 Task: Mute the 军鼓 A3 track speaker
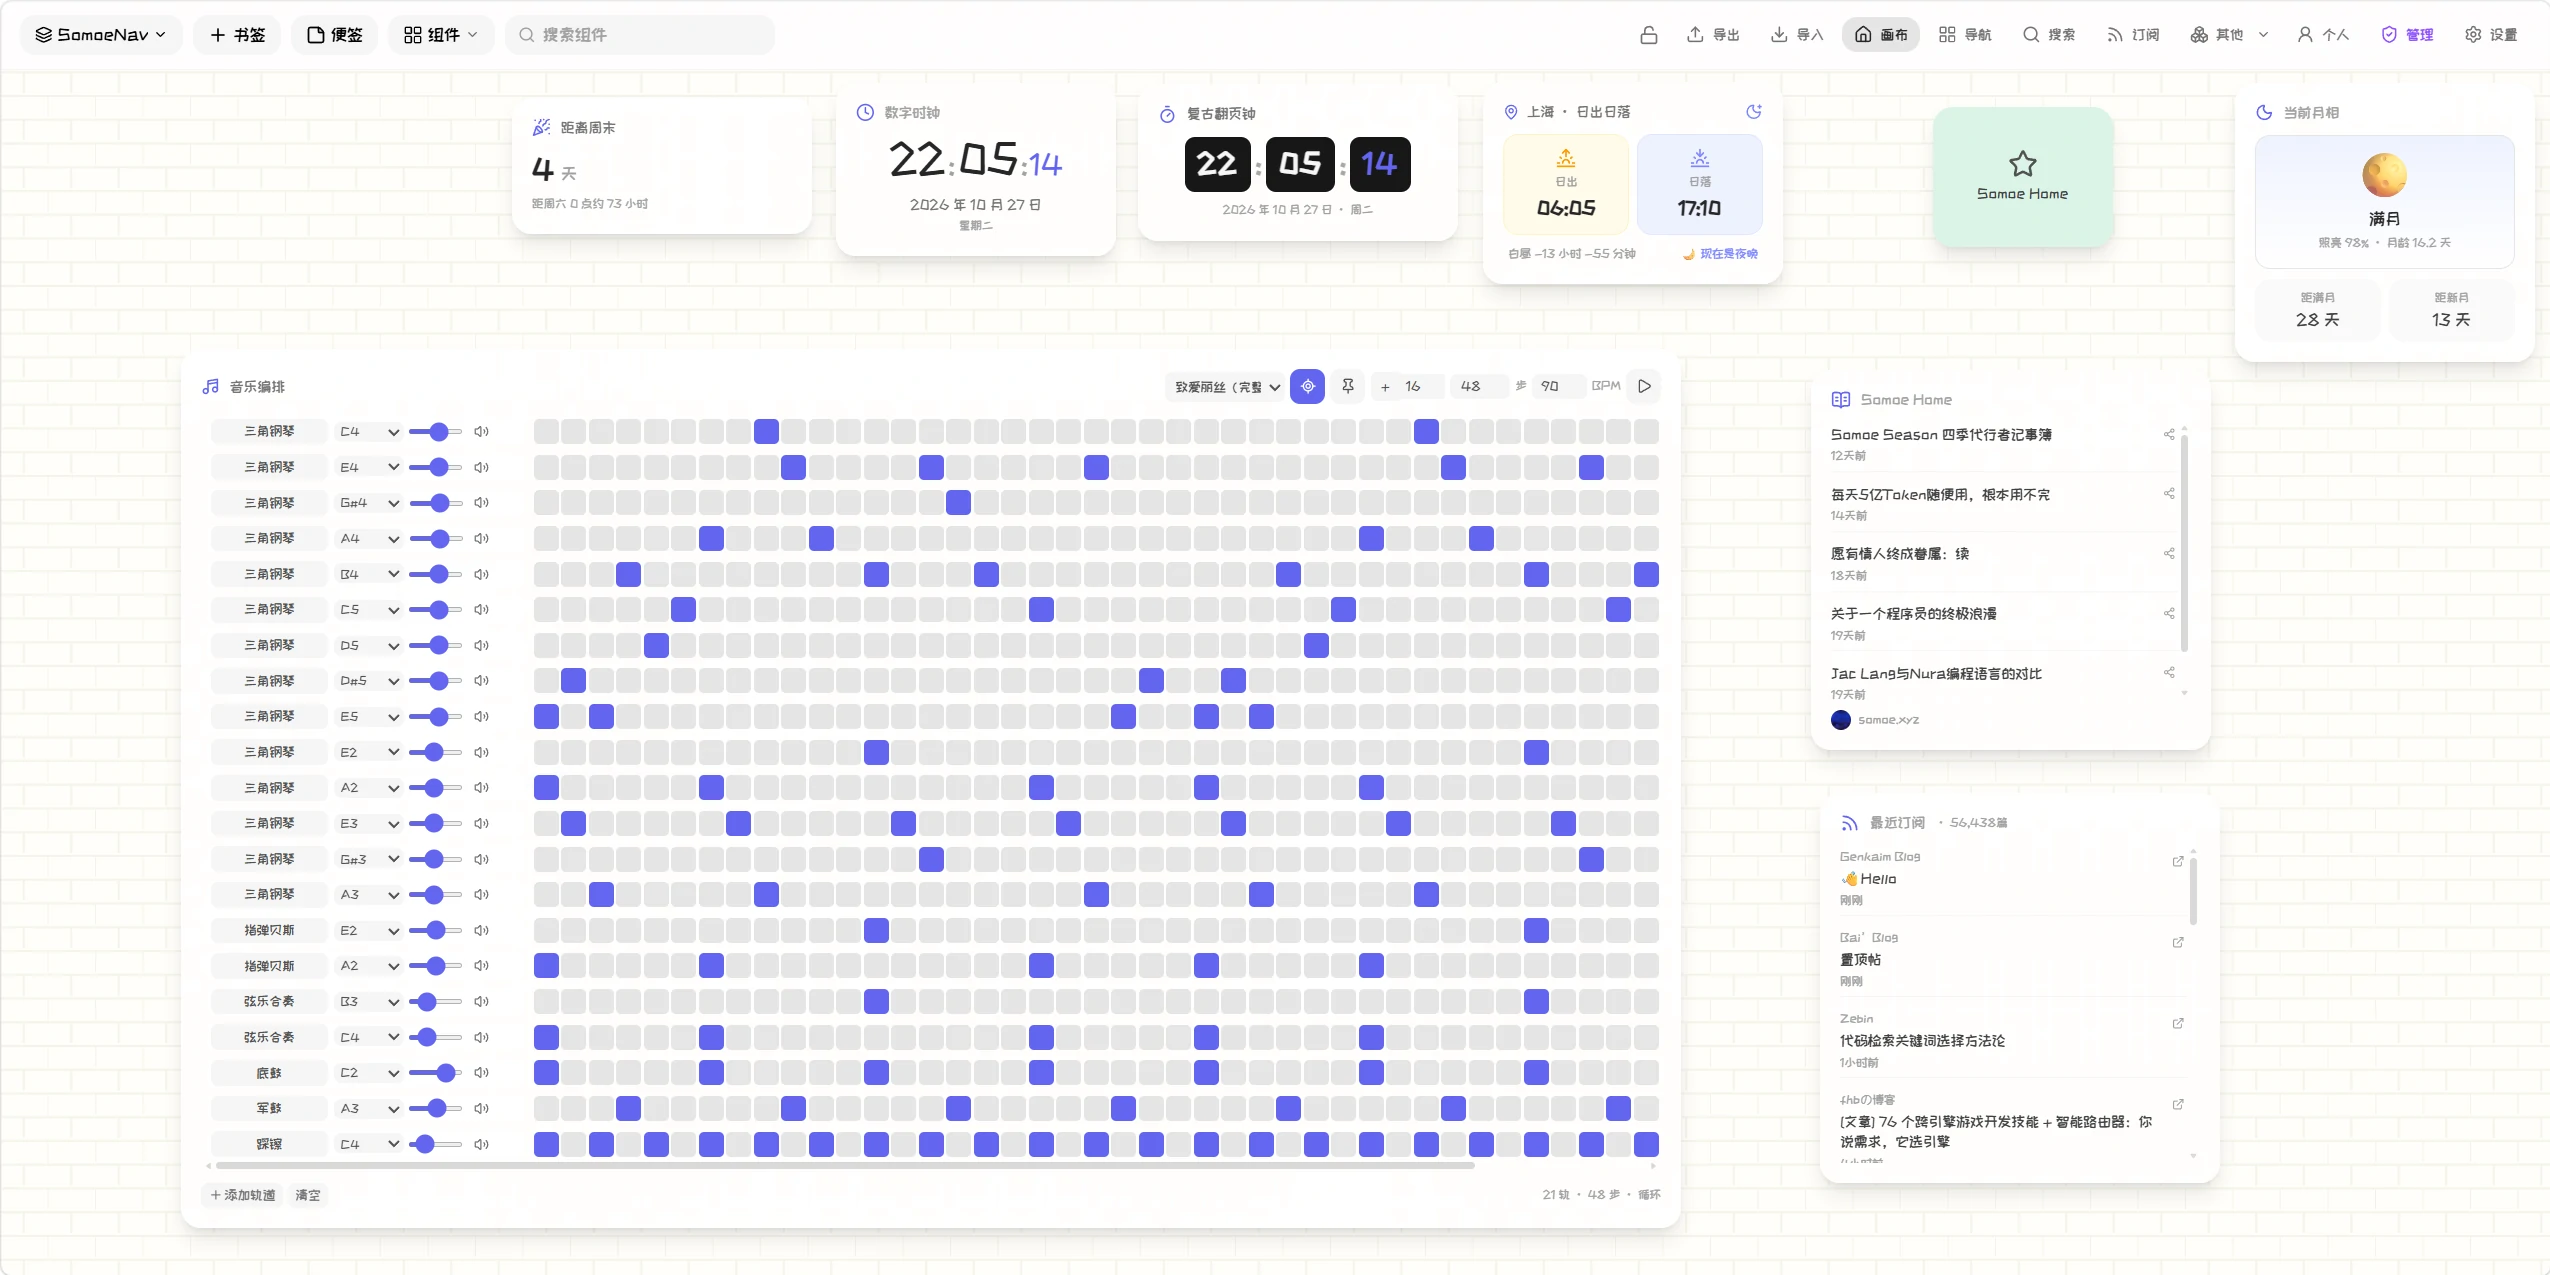[481, 1109]
